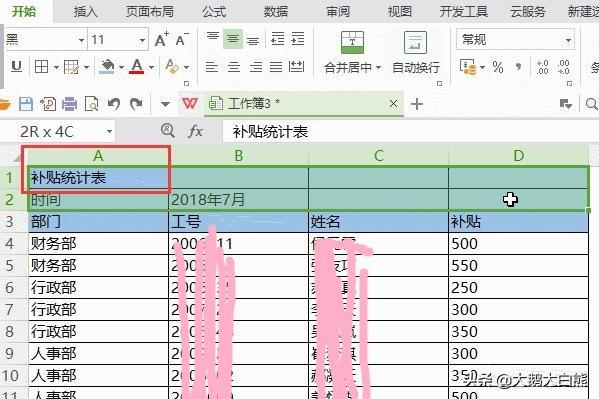
Task: Toggle middle vertical alignment button
Action: [233, 39]
